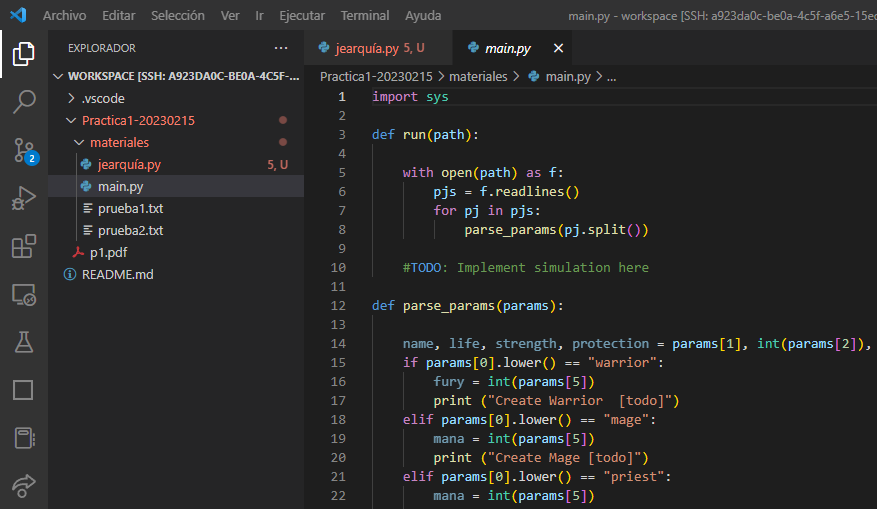Click the print "Create Warrior [todo]" line

[x=556, y=400]
